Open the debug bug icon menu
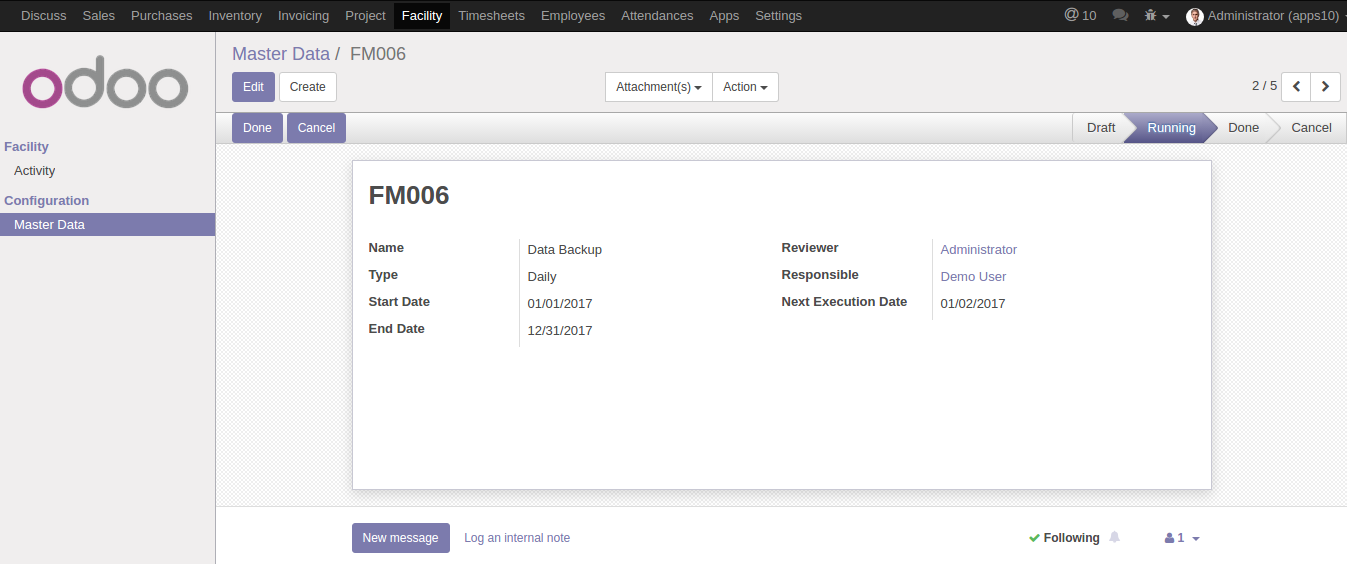The image size is (1347, 564). click(1155, 16)
